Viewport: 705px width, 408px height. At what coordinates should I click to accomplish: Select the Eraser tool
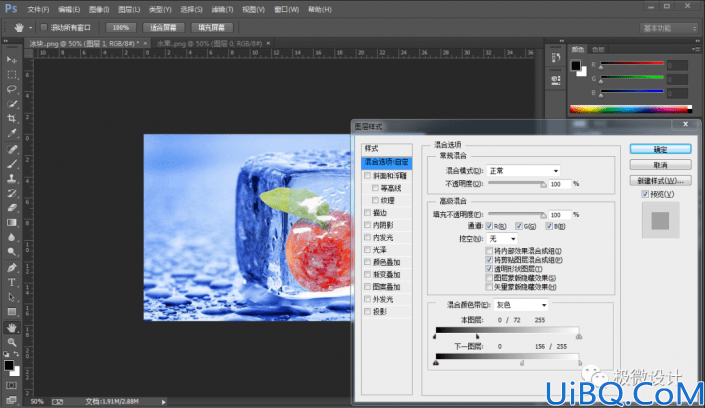click(12, 208)
